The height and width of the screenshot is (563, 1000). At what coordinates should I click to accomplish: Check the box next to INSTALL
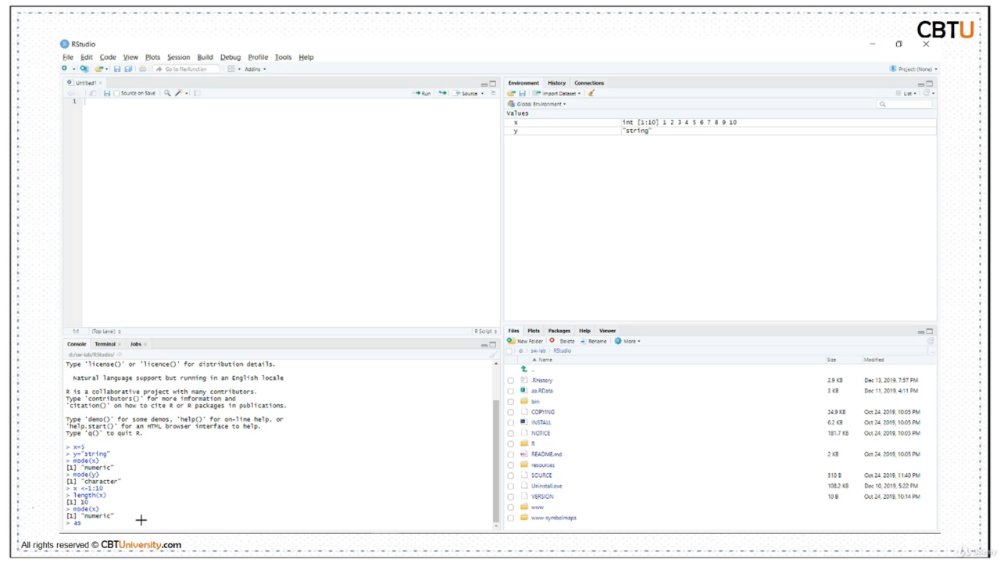[x=510, y=423]
